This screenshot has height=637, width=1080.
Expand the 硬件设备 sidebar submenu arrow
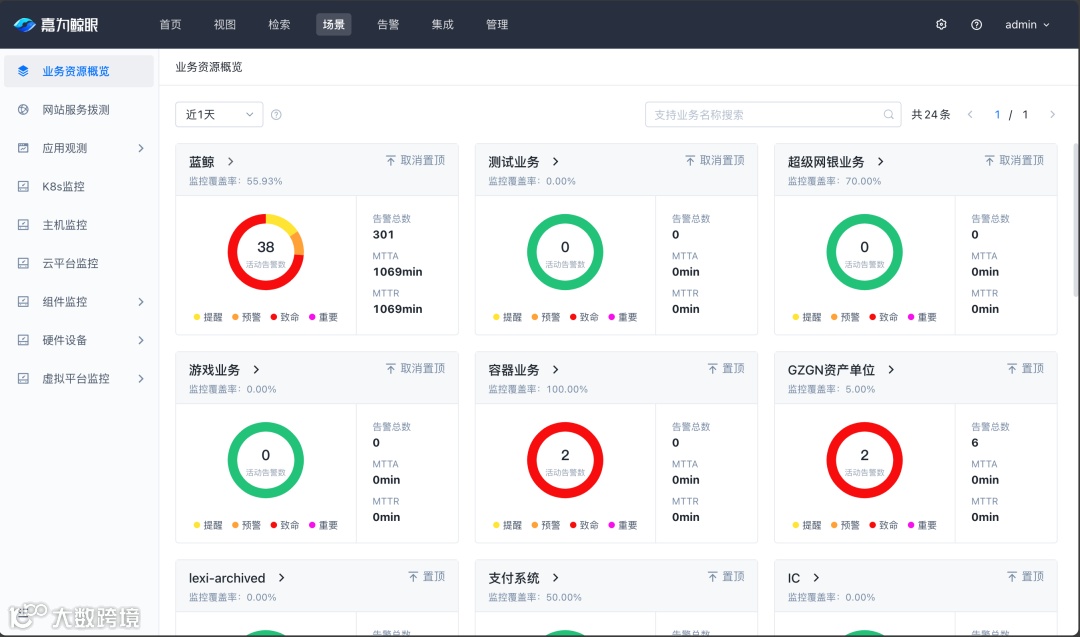[x=141, y=340]
